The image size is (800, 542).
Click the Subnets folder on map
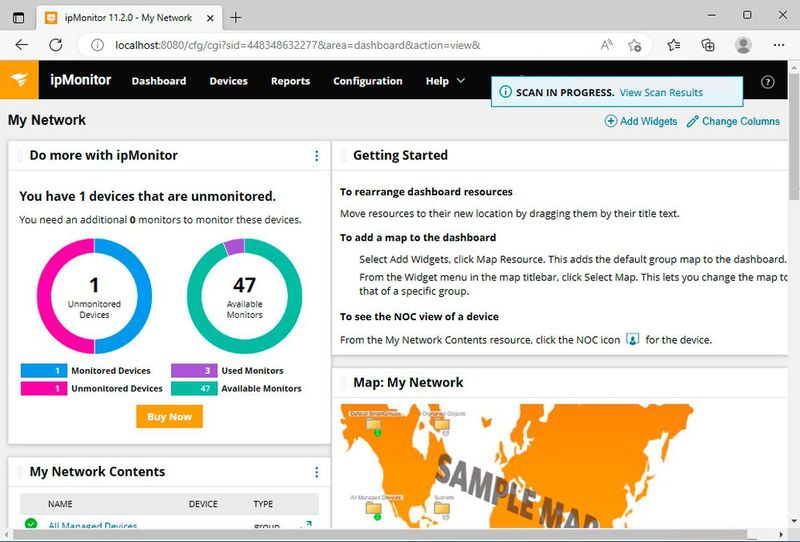click(441, 508)
